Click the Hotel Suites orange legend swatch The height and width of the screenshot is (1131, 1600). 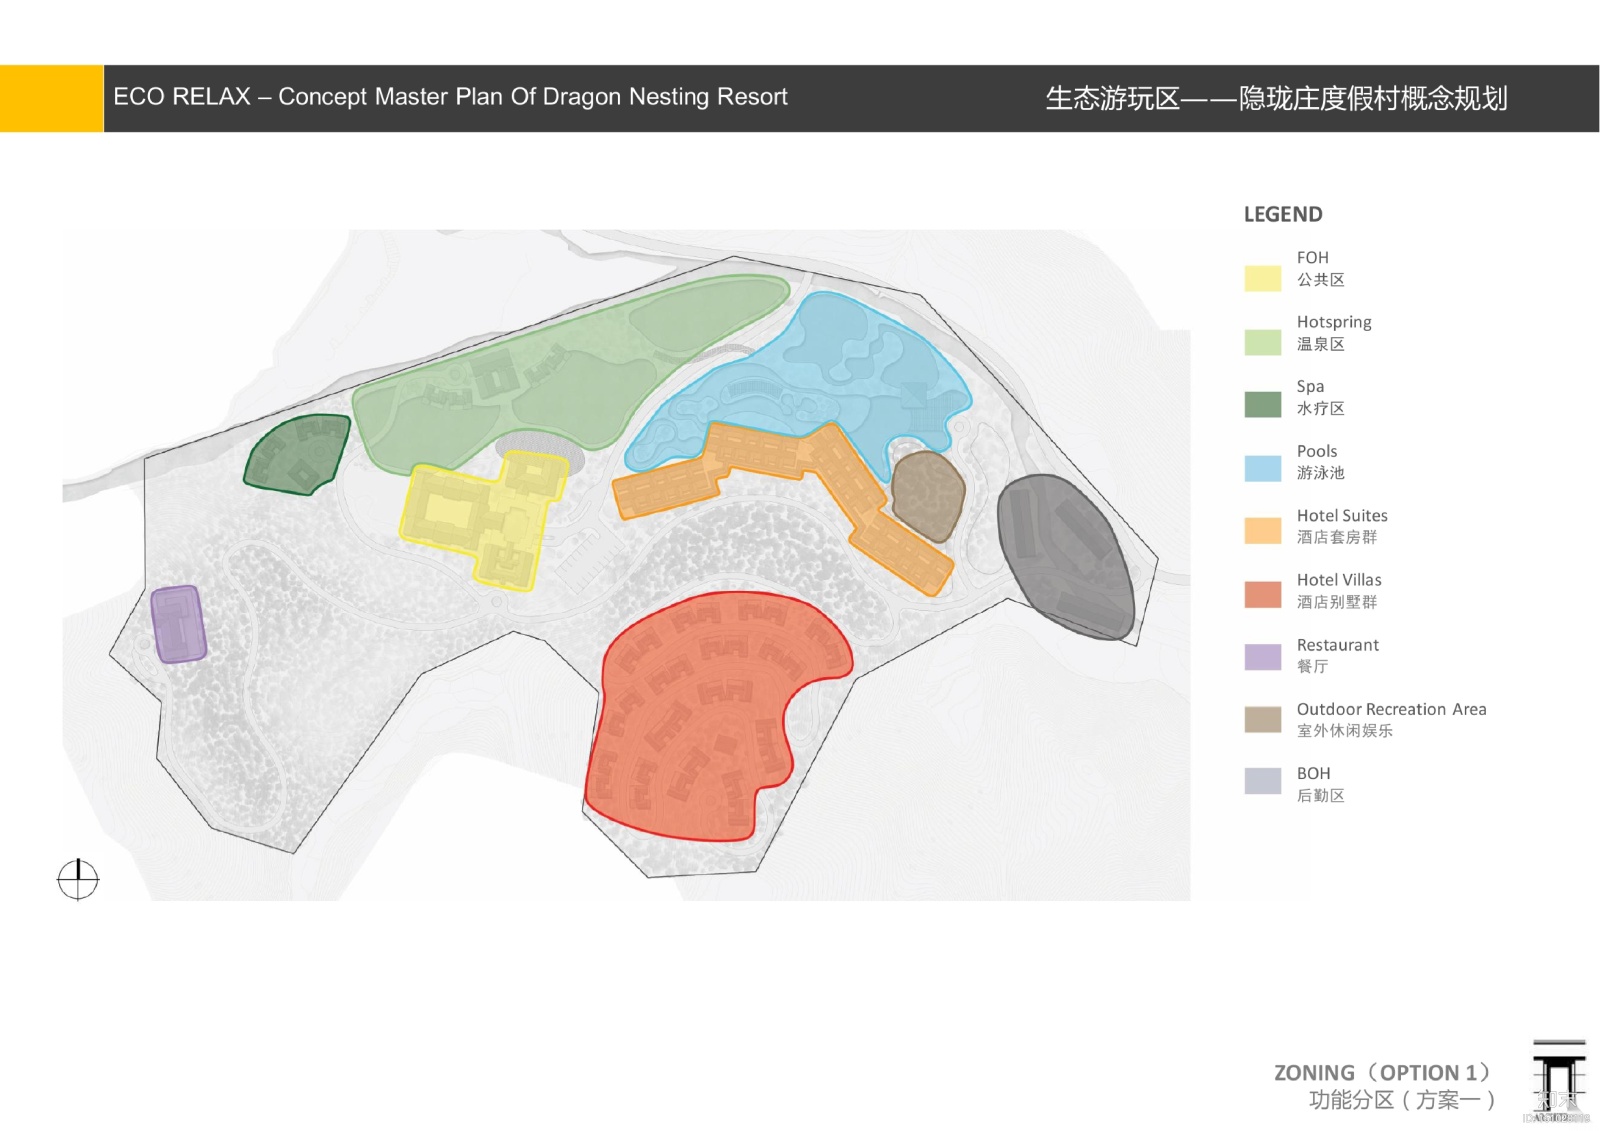pos(1262,531)
